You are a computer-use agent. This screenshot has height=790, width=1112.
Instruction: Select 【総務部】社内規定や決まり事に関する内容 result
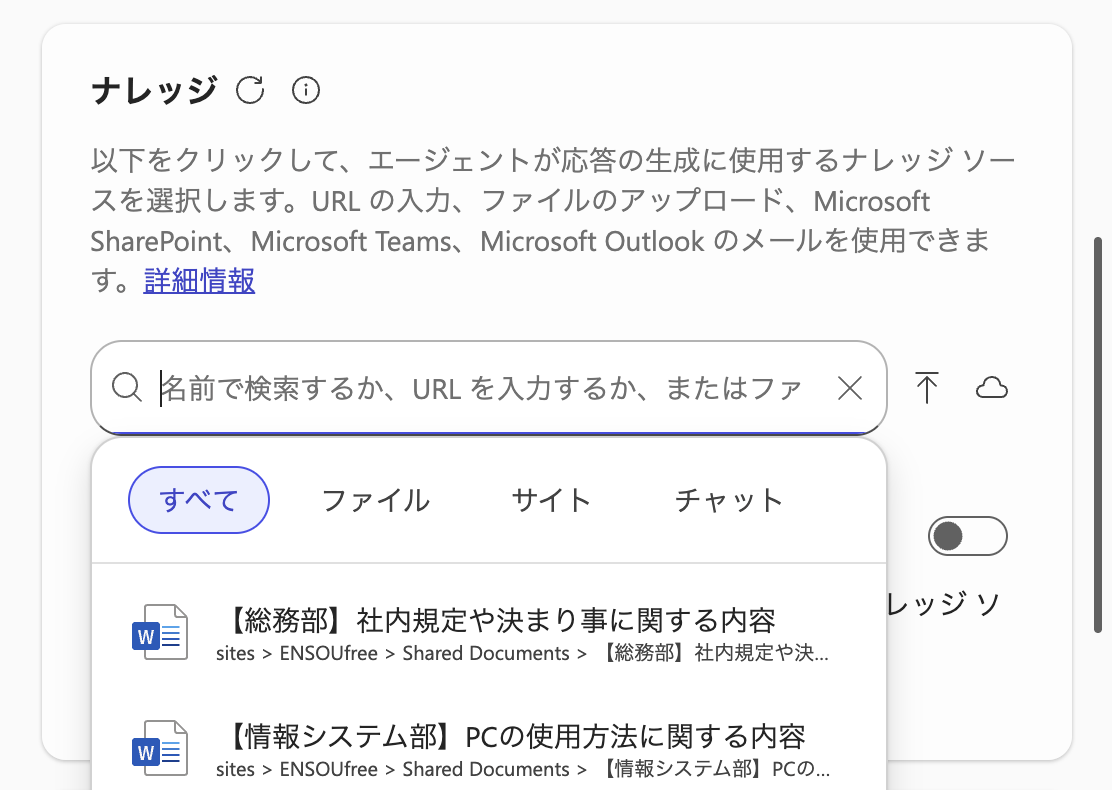tap(496, 620)
